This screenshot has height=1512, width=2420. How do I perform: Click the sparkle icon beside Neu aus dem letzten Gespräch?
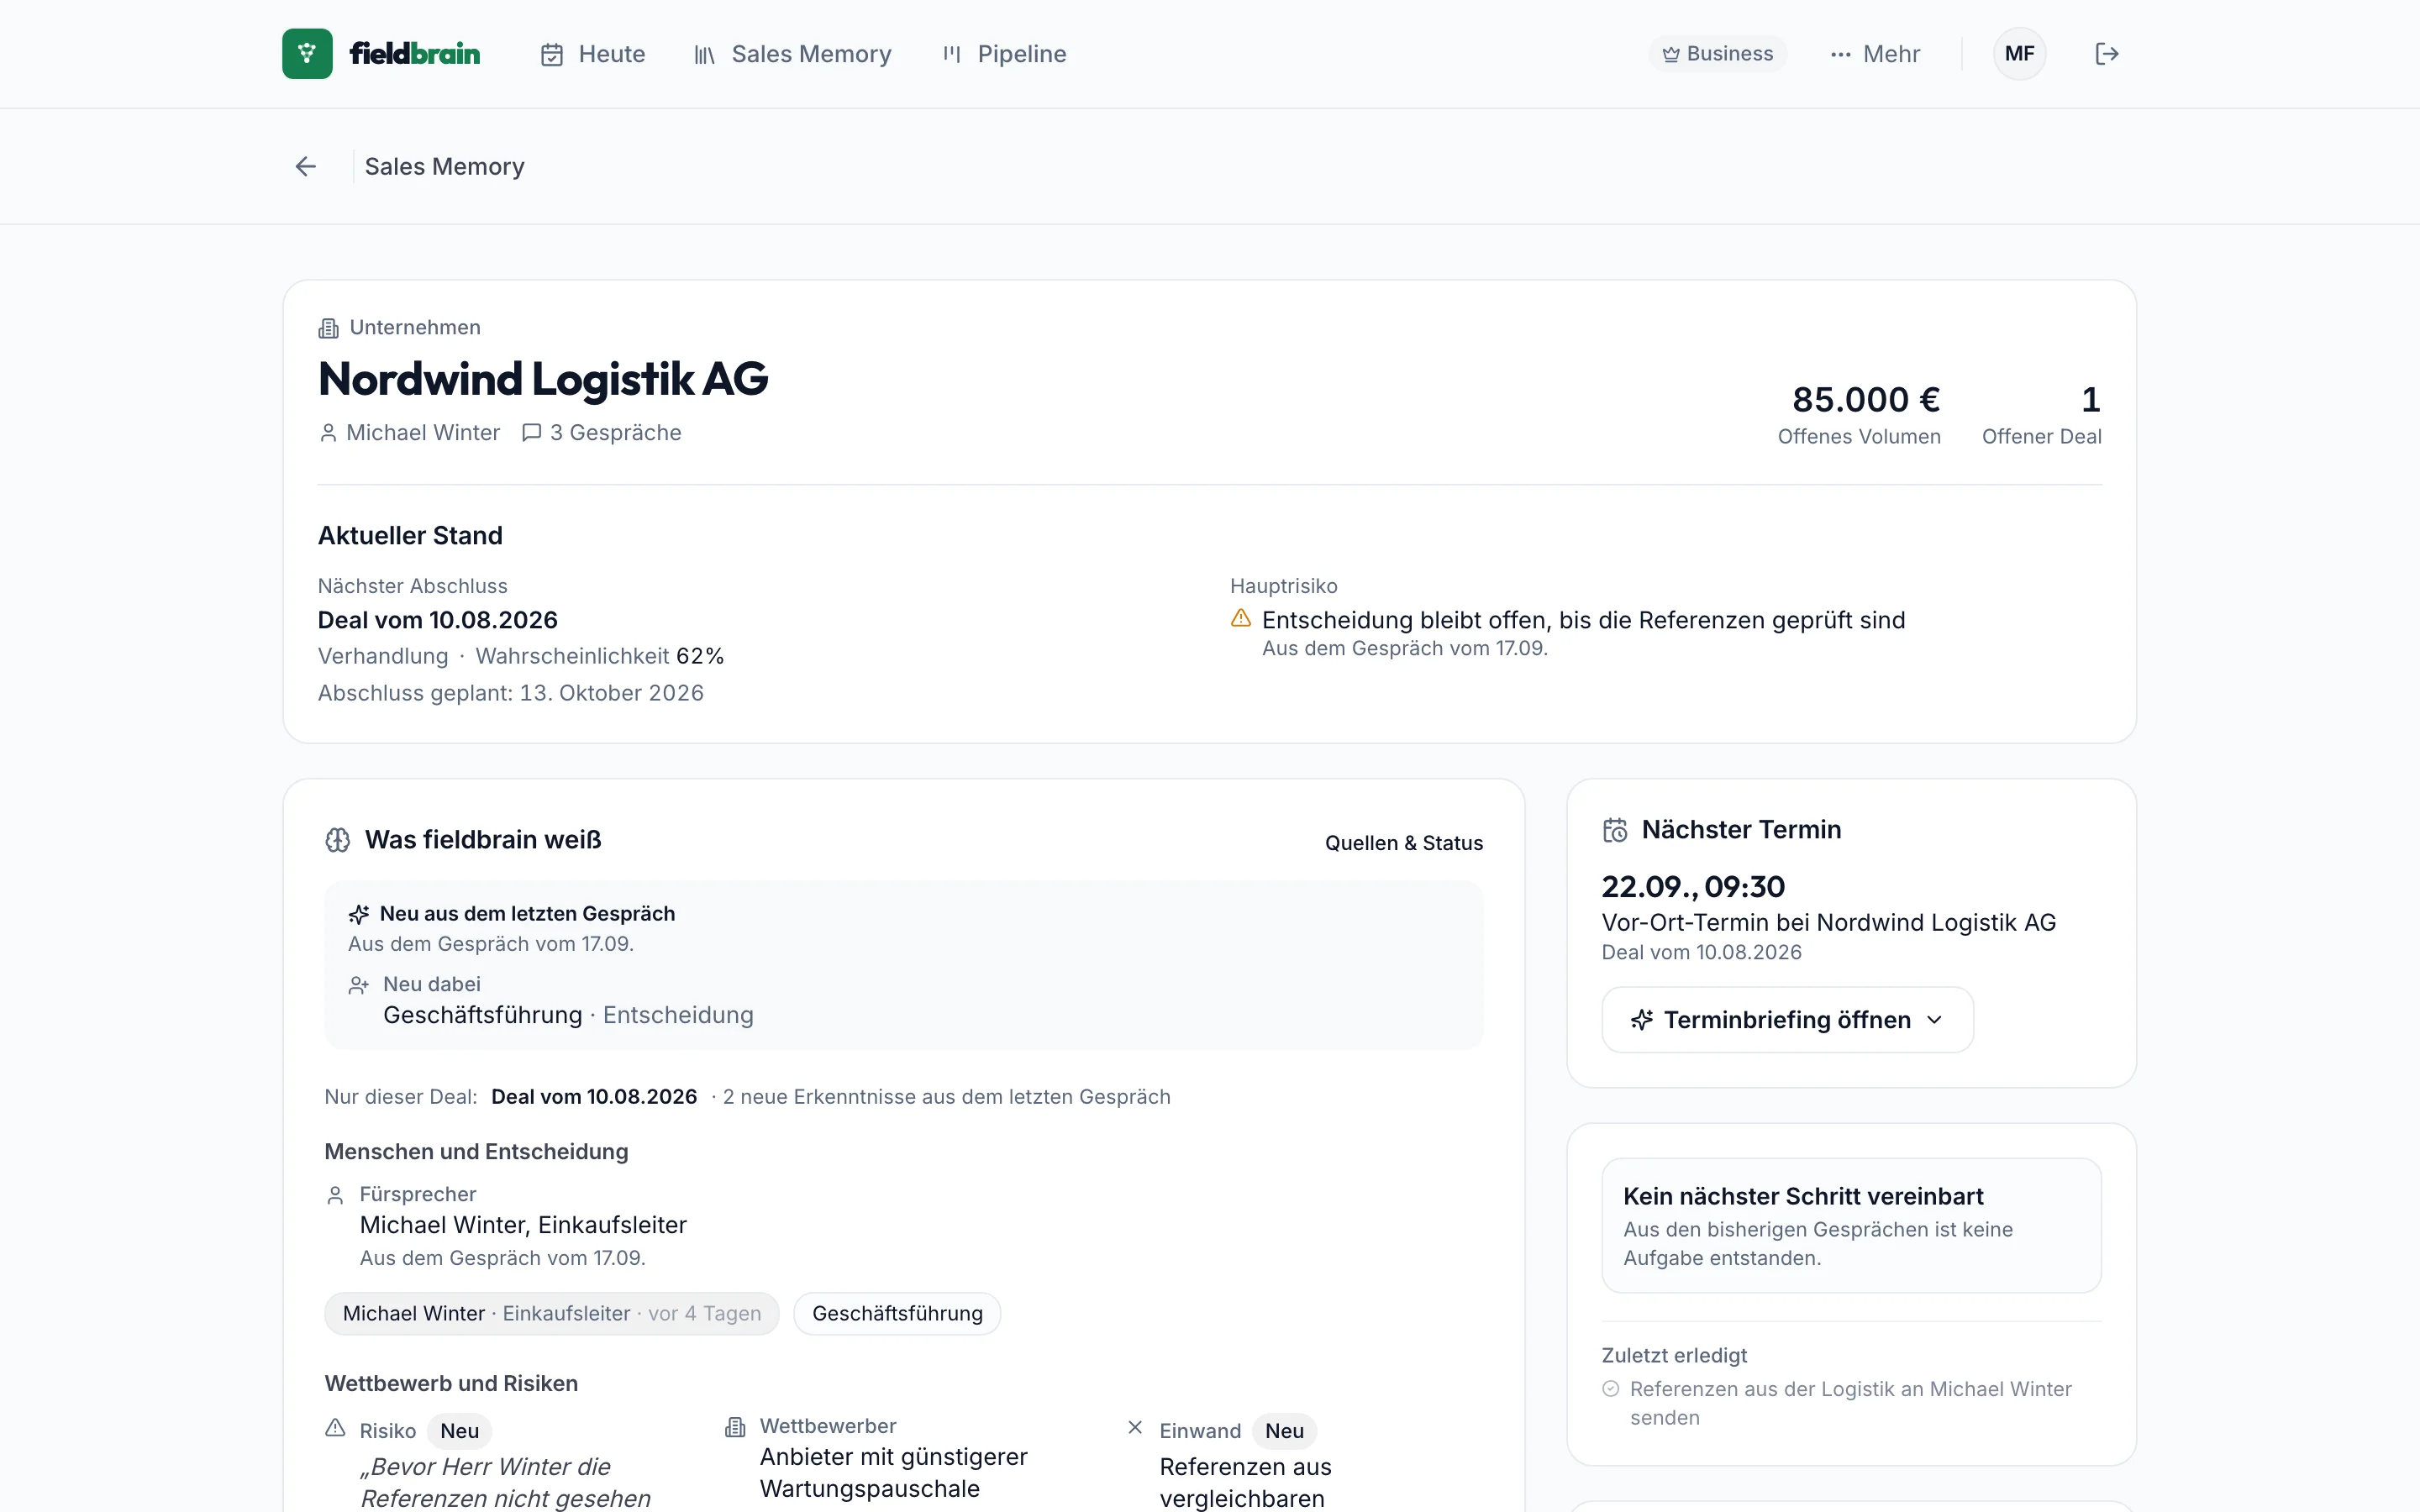(359, 914)
